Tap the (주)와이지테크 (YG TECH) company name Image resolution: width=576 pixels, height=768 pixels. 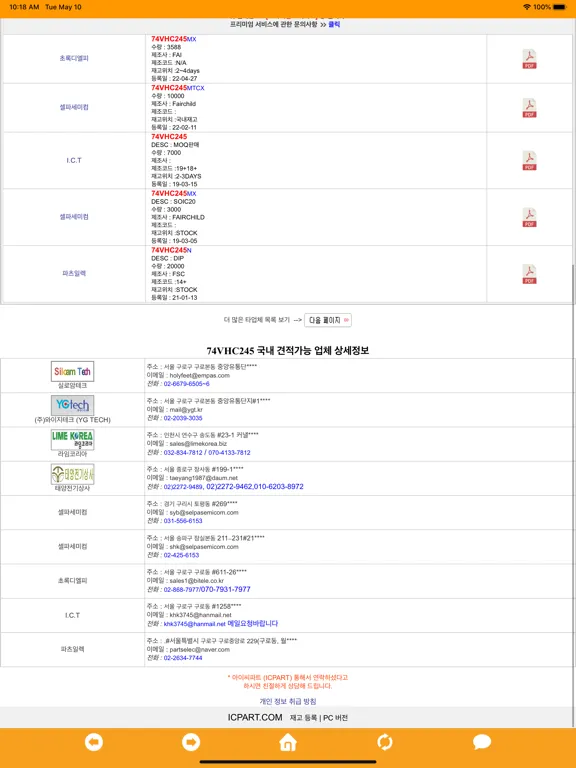72,420
